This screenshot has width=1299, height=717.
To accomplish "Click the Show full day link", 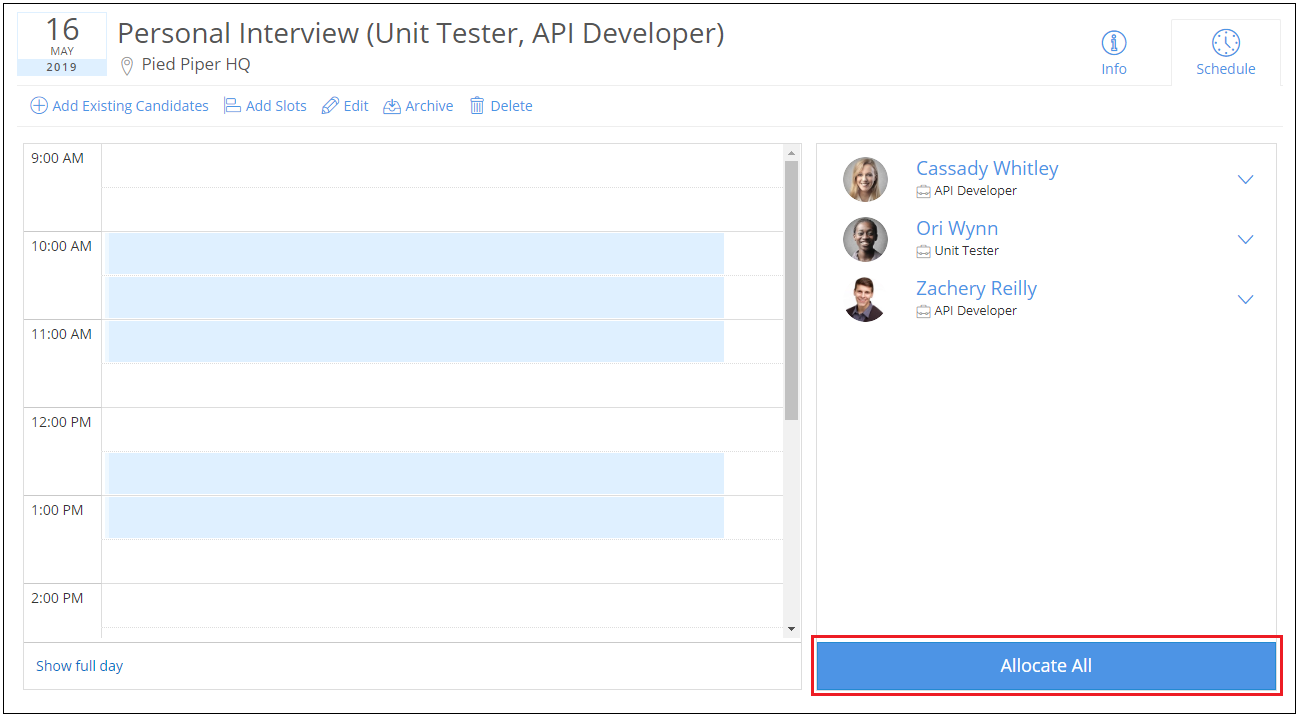I will point(80,666).
